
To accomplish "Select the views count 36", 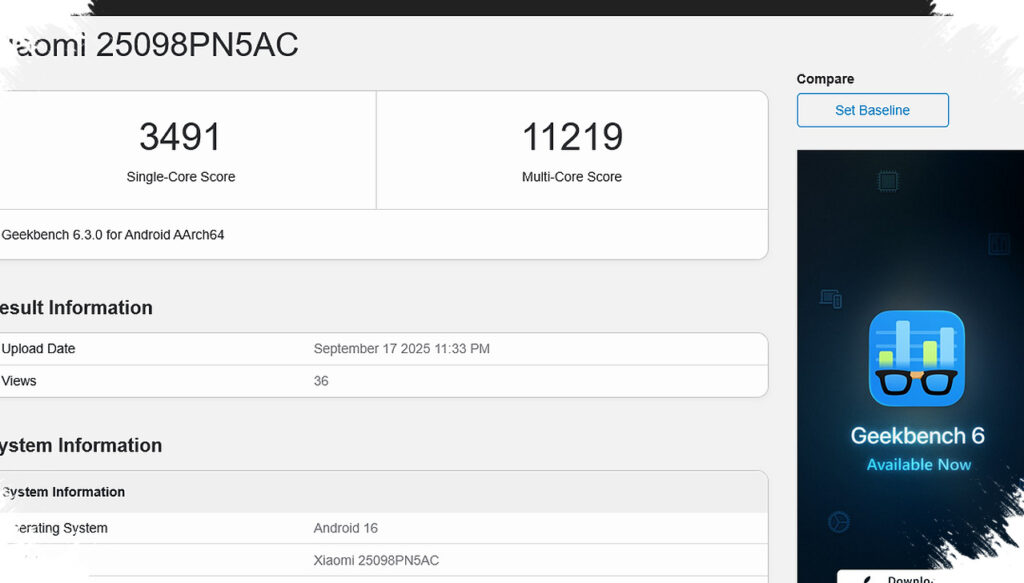I will click(321, 381).
